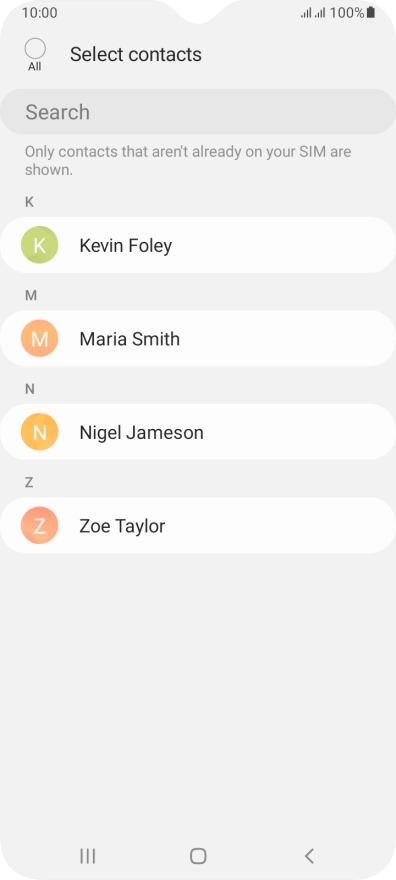Viewport: 396px width, 880px height.
Task: Tap the second signal strength icon
Action: coord(320,13)
